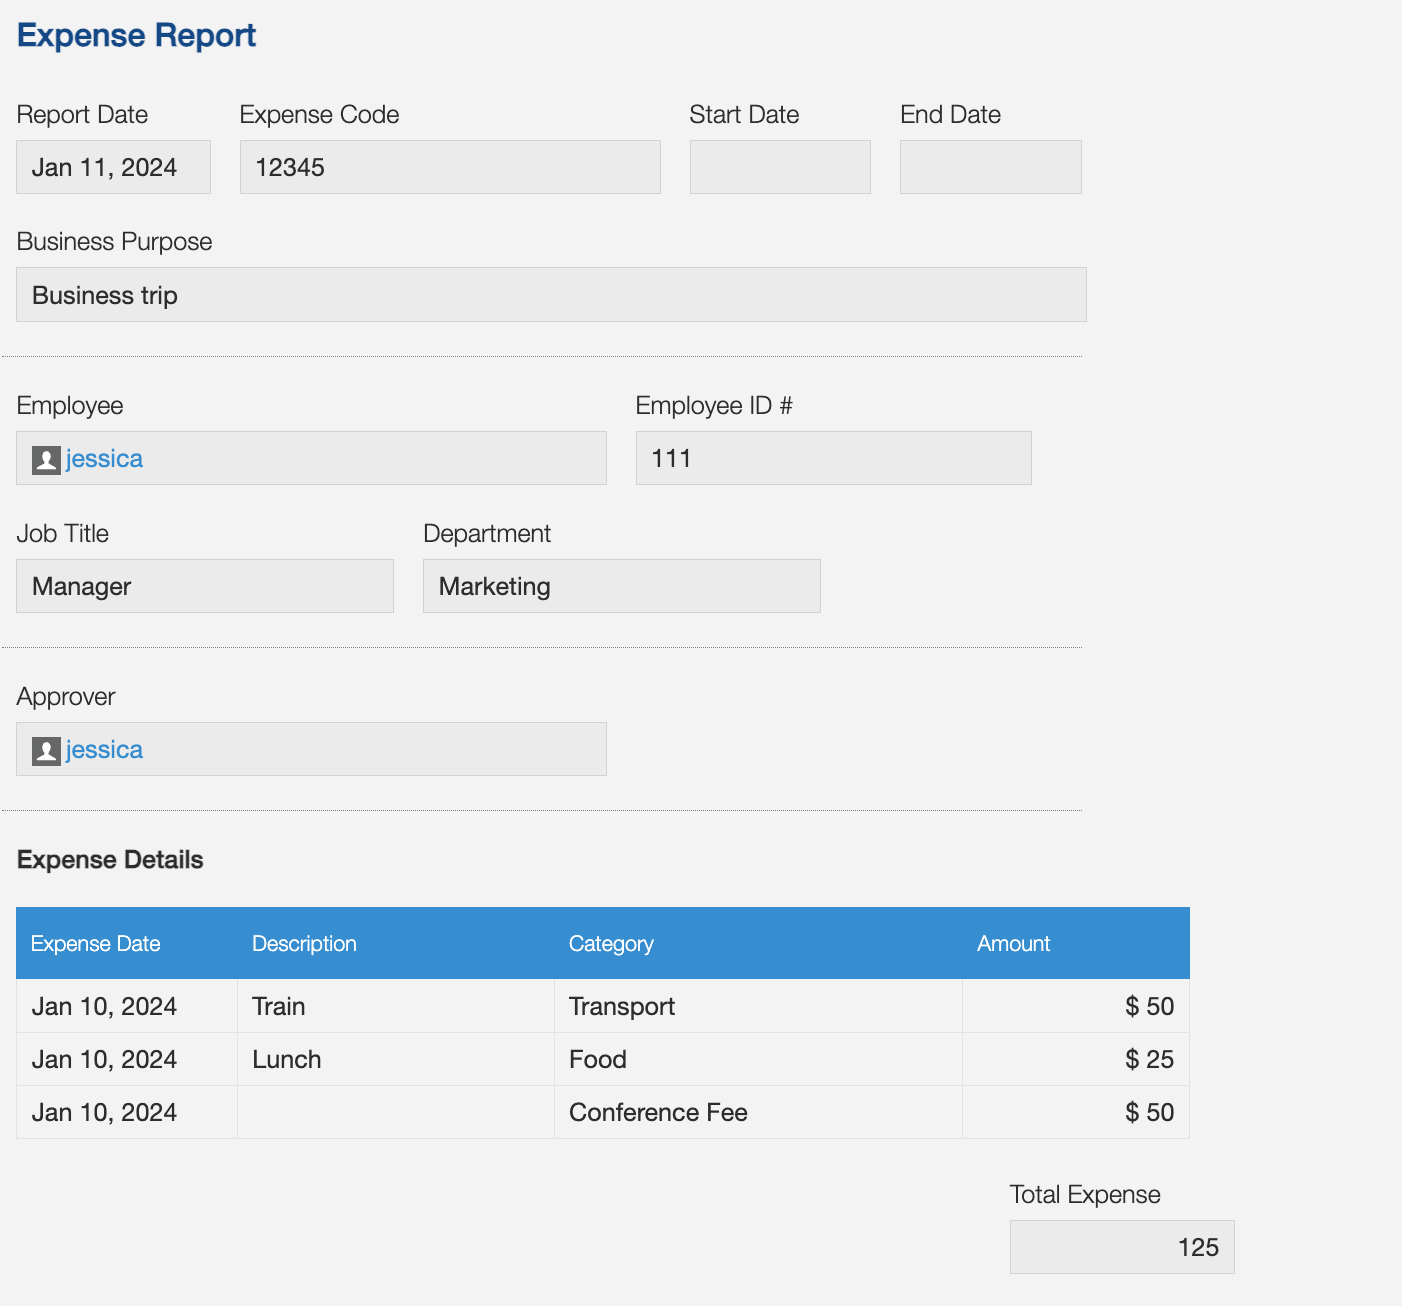Click the person icon beside Approver jessica
This screenshot has width=1402, height=1306.
tap(44, 749)
